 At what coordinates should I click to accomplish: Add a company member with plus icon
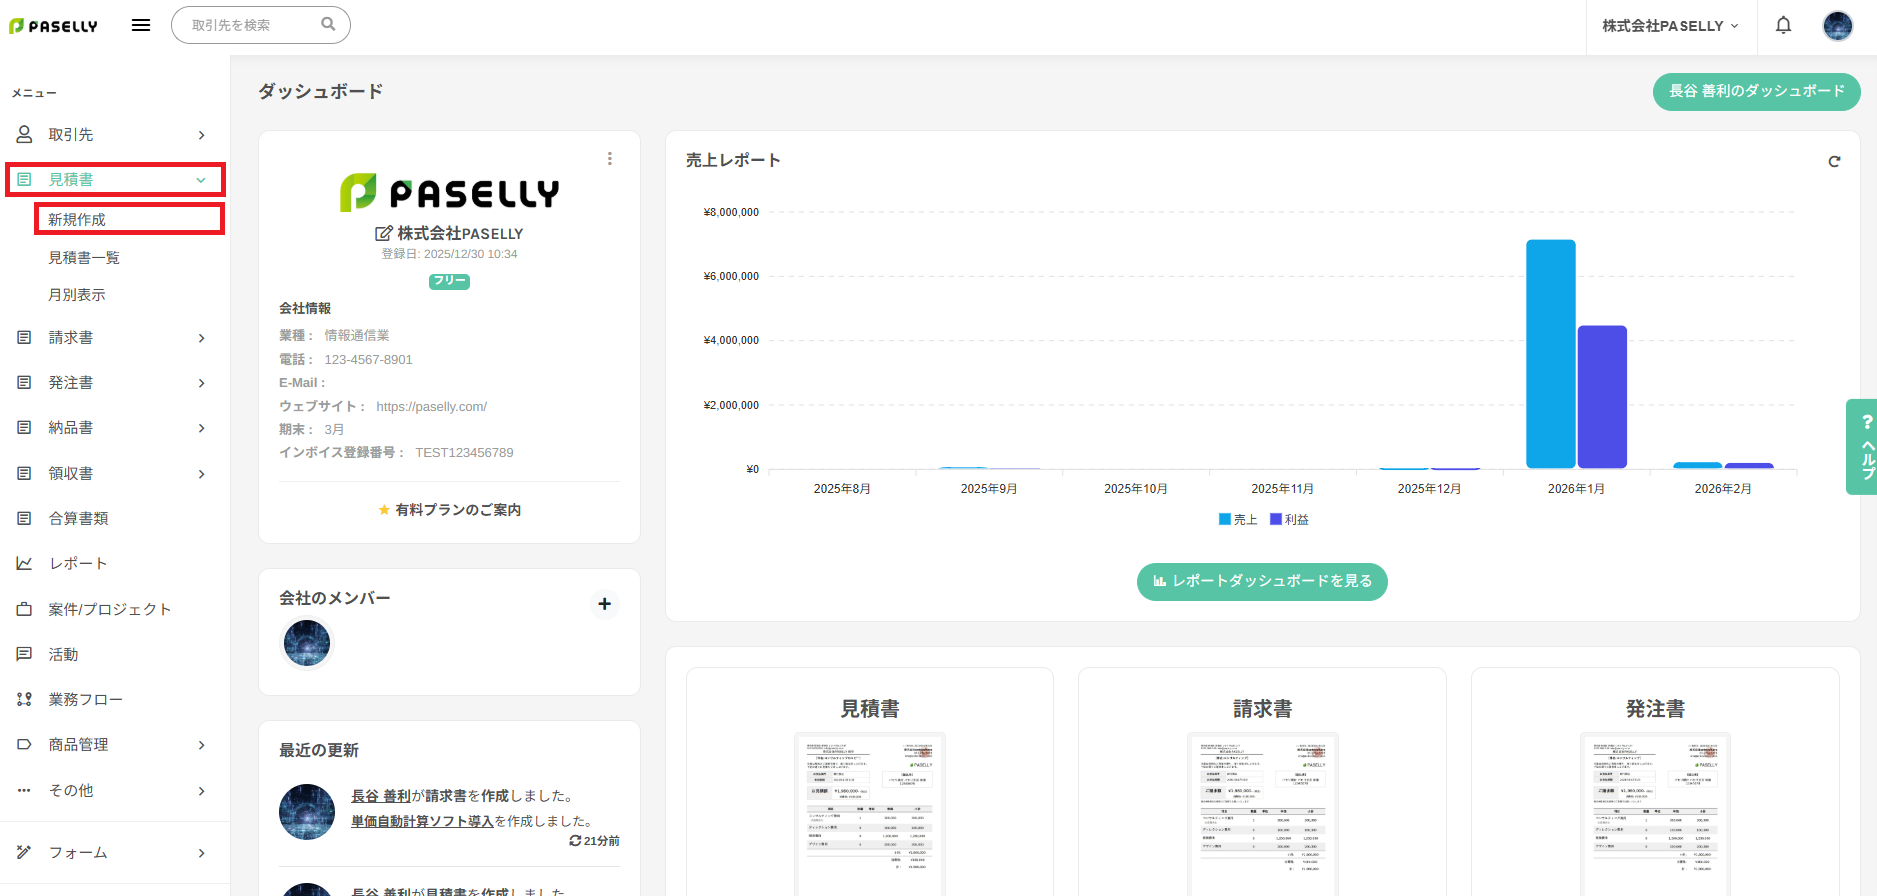604,604
